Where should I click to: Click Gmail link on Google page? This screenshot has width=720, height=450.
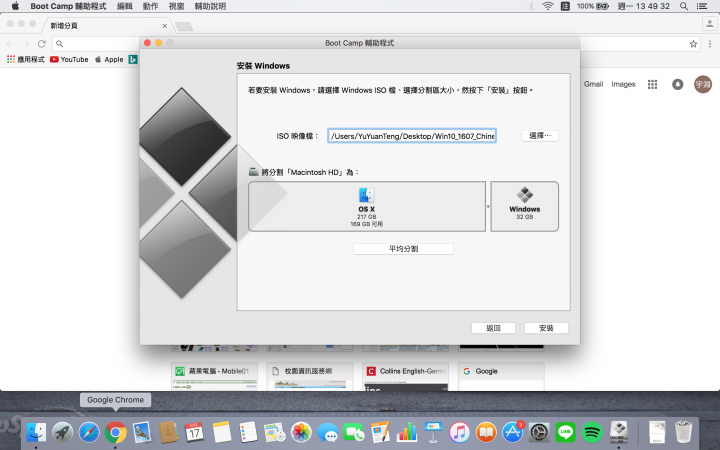593,84
